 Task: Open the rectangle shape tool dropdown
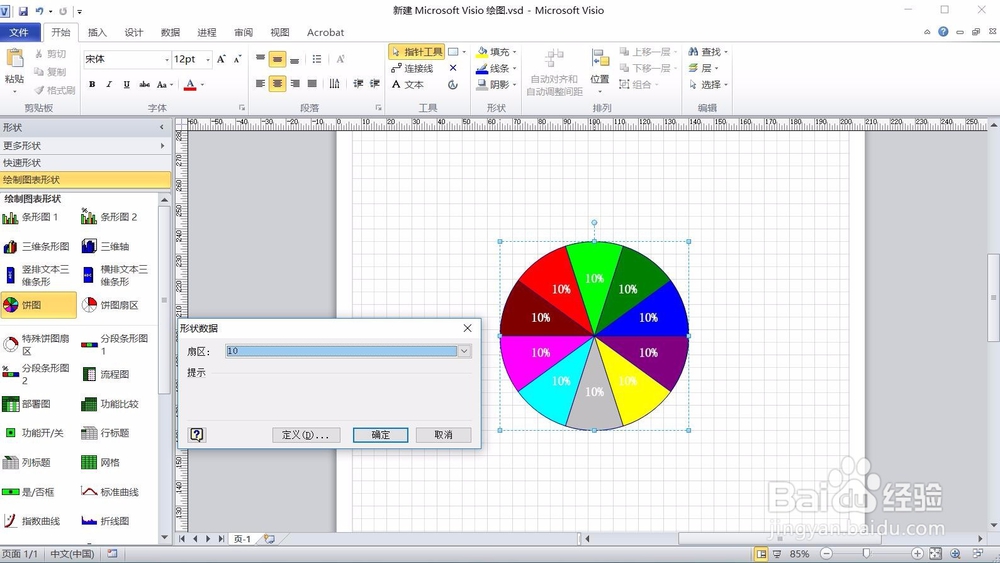click(x=464, y=52)
